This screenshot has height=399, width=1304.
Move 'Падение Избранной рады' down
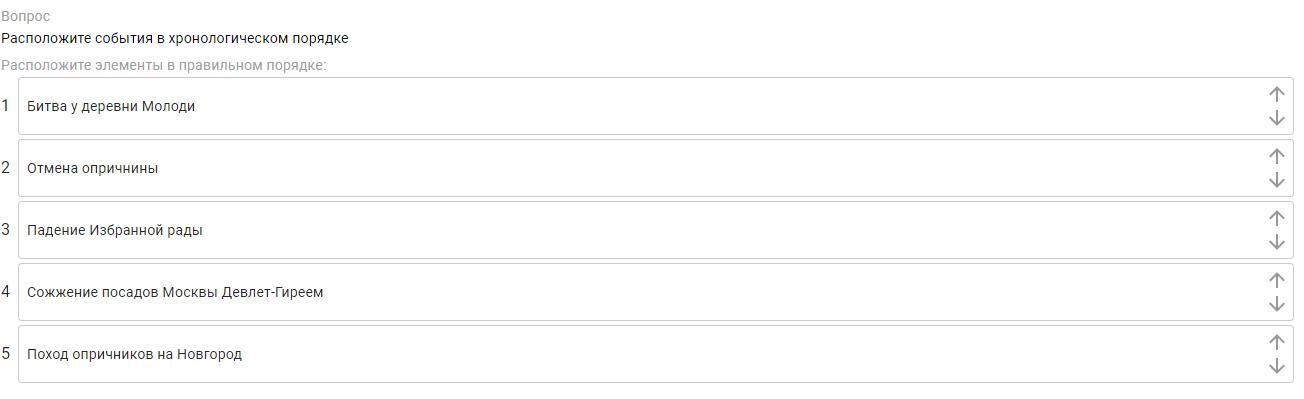[1276, 242]
